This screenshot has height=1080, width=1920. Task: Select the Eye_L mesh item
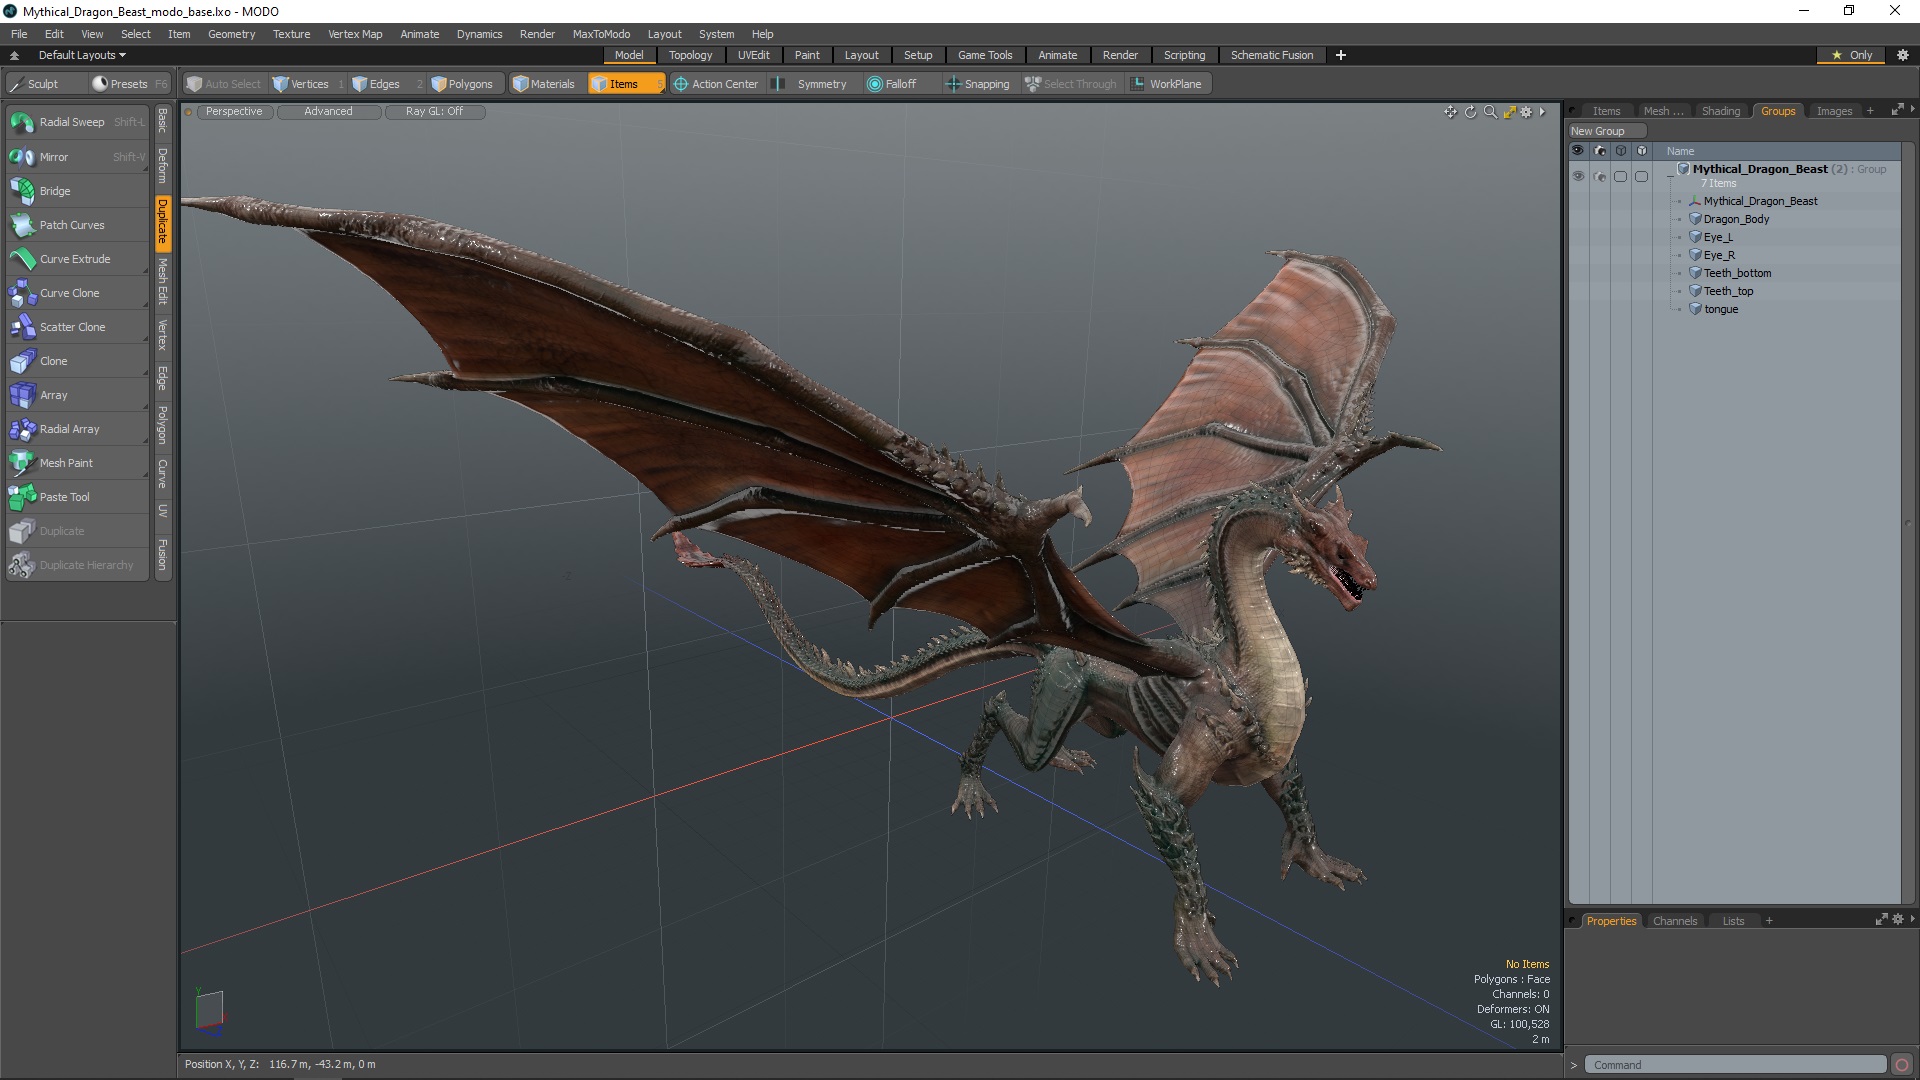tap(1718, 237)
